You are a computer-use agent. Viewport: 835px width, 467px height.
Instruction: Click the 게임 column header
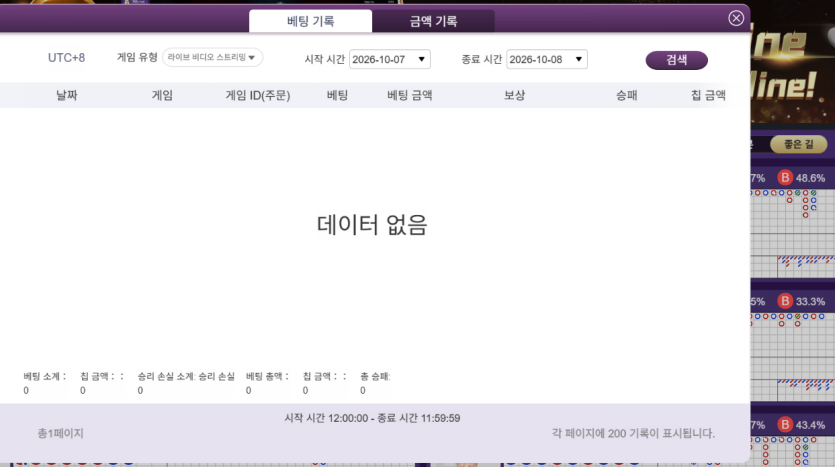pyautogui.click(x=162, y=95)
